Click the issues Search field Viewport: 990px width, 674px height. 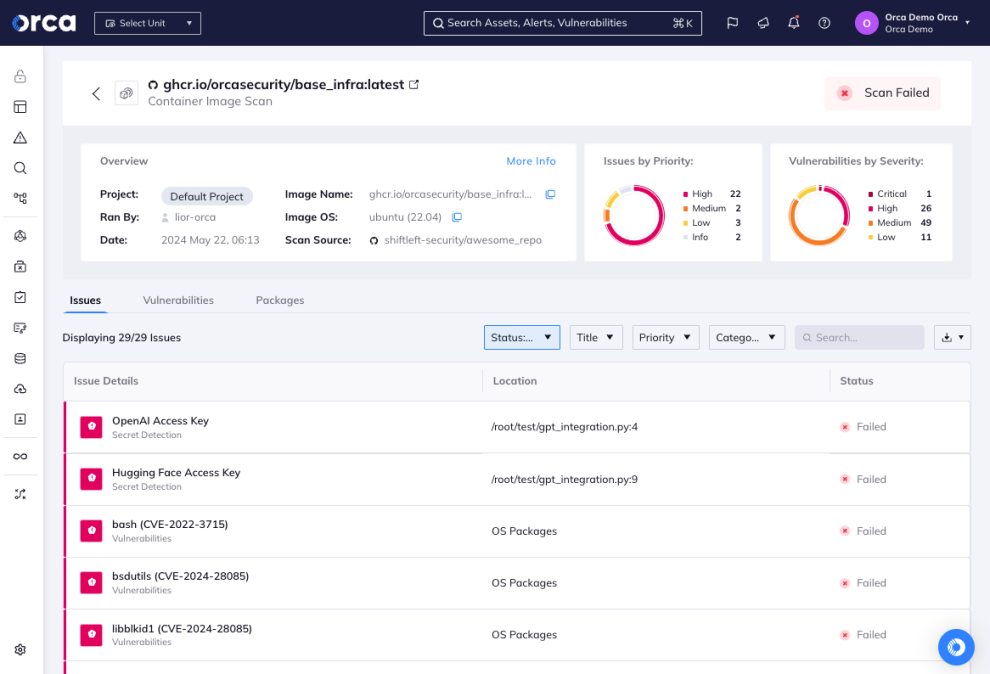pyautogui.click(x=860, y=338)
